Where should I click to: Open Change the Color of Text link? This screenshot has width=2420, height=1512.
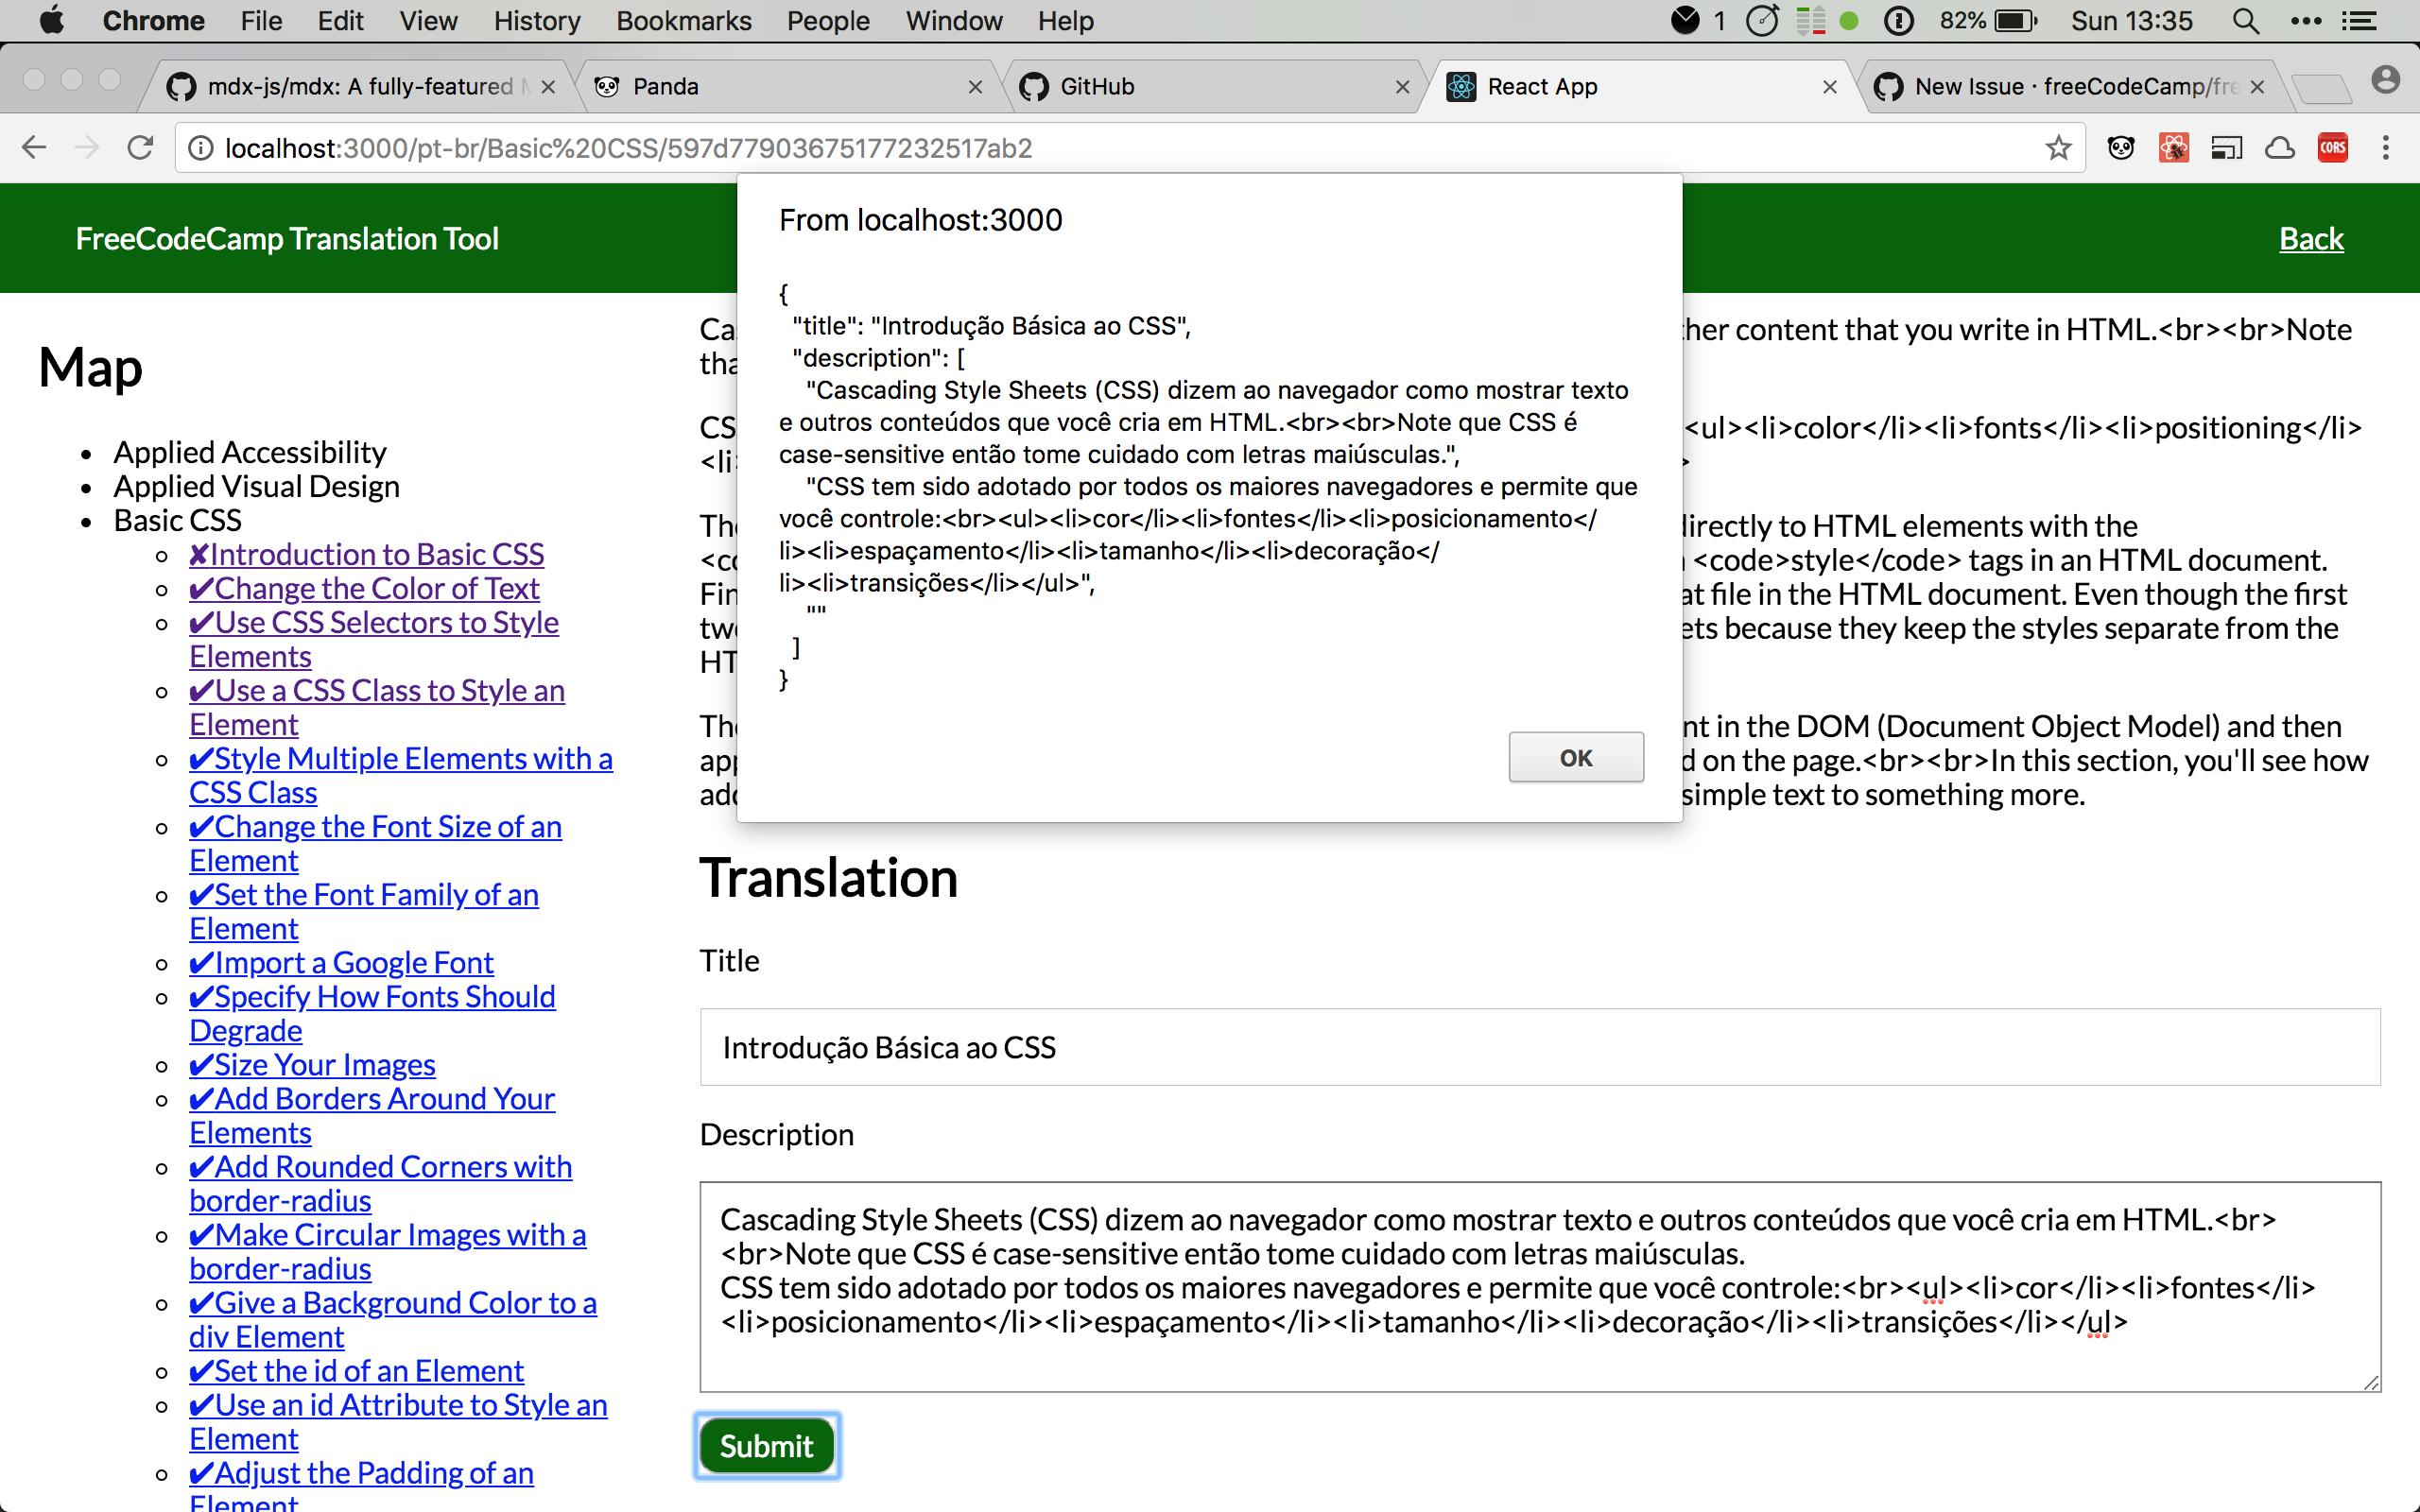pos(364,588)
